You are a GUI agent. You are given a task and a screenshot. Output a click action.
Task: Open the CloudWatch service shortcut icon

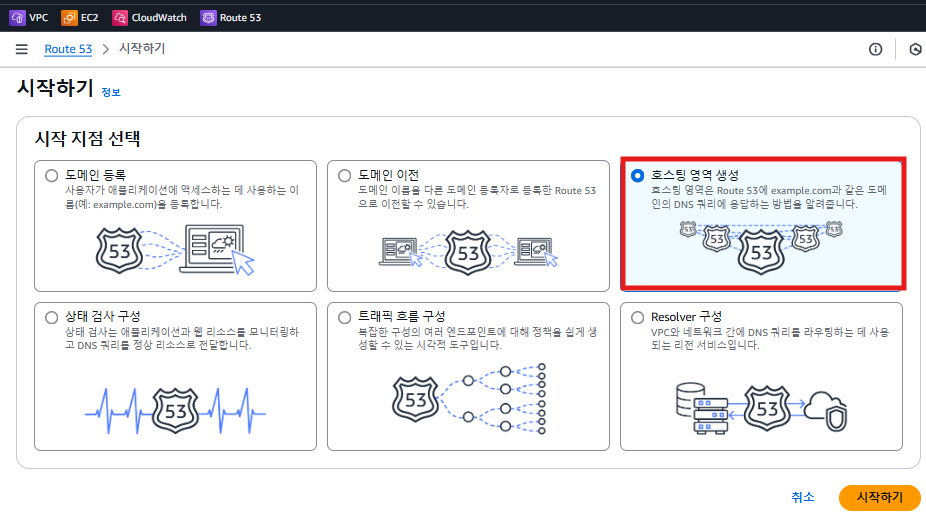coord(120,18)
